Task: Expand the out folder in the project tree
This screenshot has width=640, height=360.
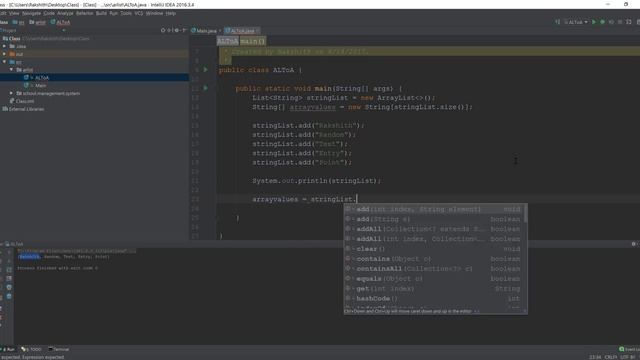Action: 4,54
